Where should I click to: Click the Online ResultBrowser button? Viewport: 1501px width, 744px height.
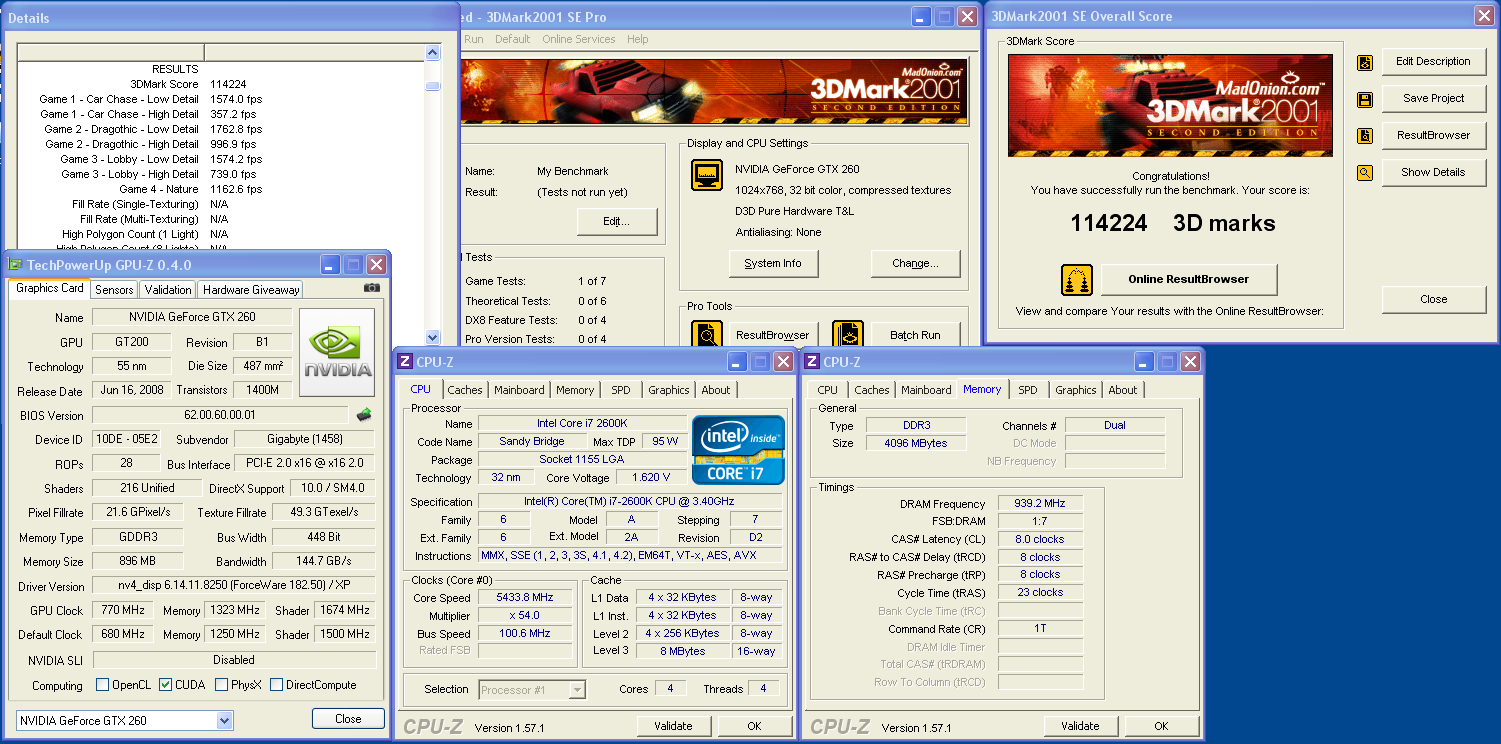click(x=1189, y=279)
